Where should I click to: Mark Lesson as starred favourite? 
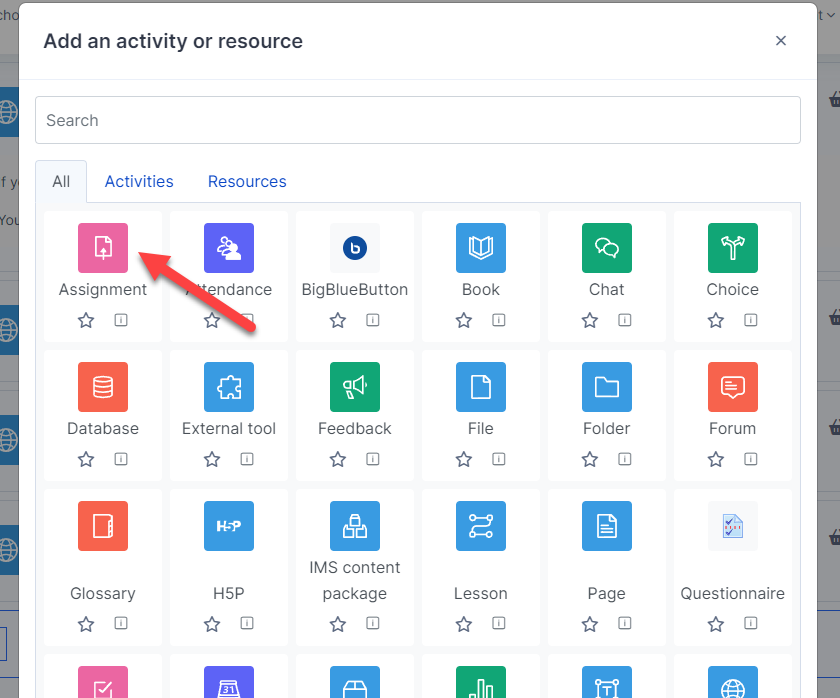[464, 625]
